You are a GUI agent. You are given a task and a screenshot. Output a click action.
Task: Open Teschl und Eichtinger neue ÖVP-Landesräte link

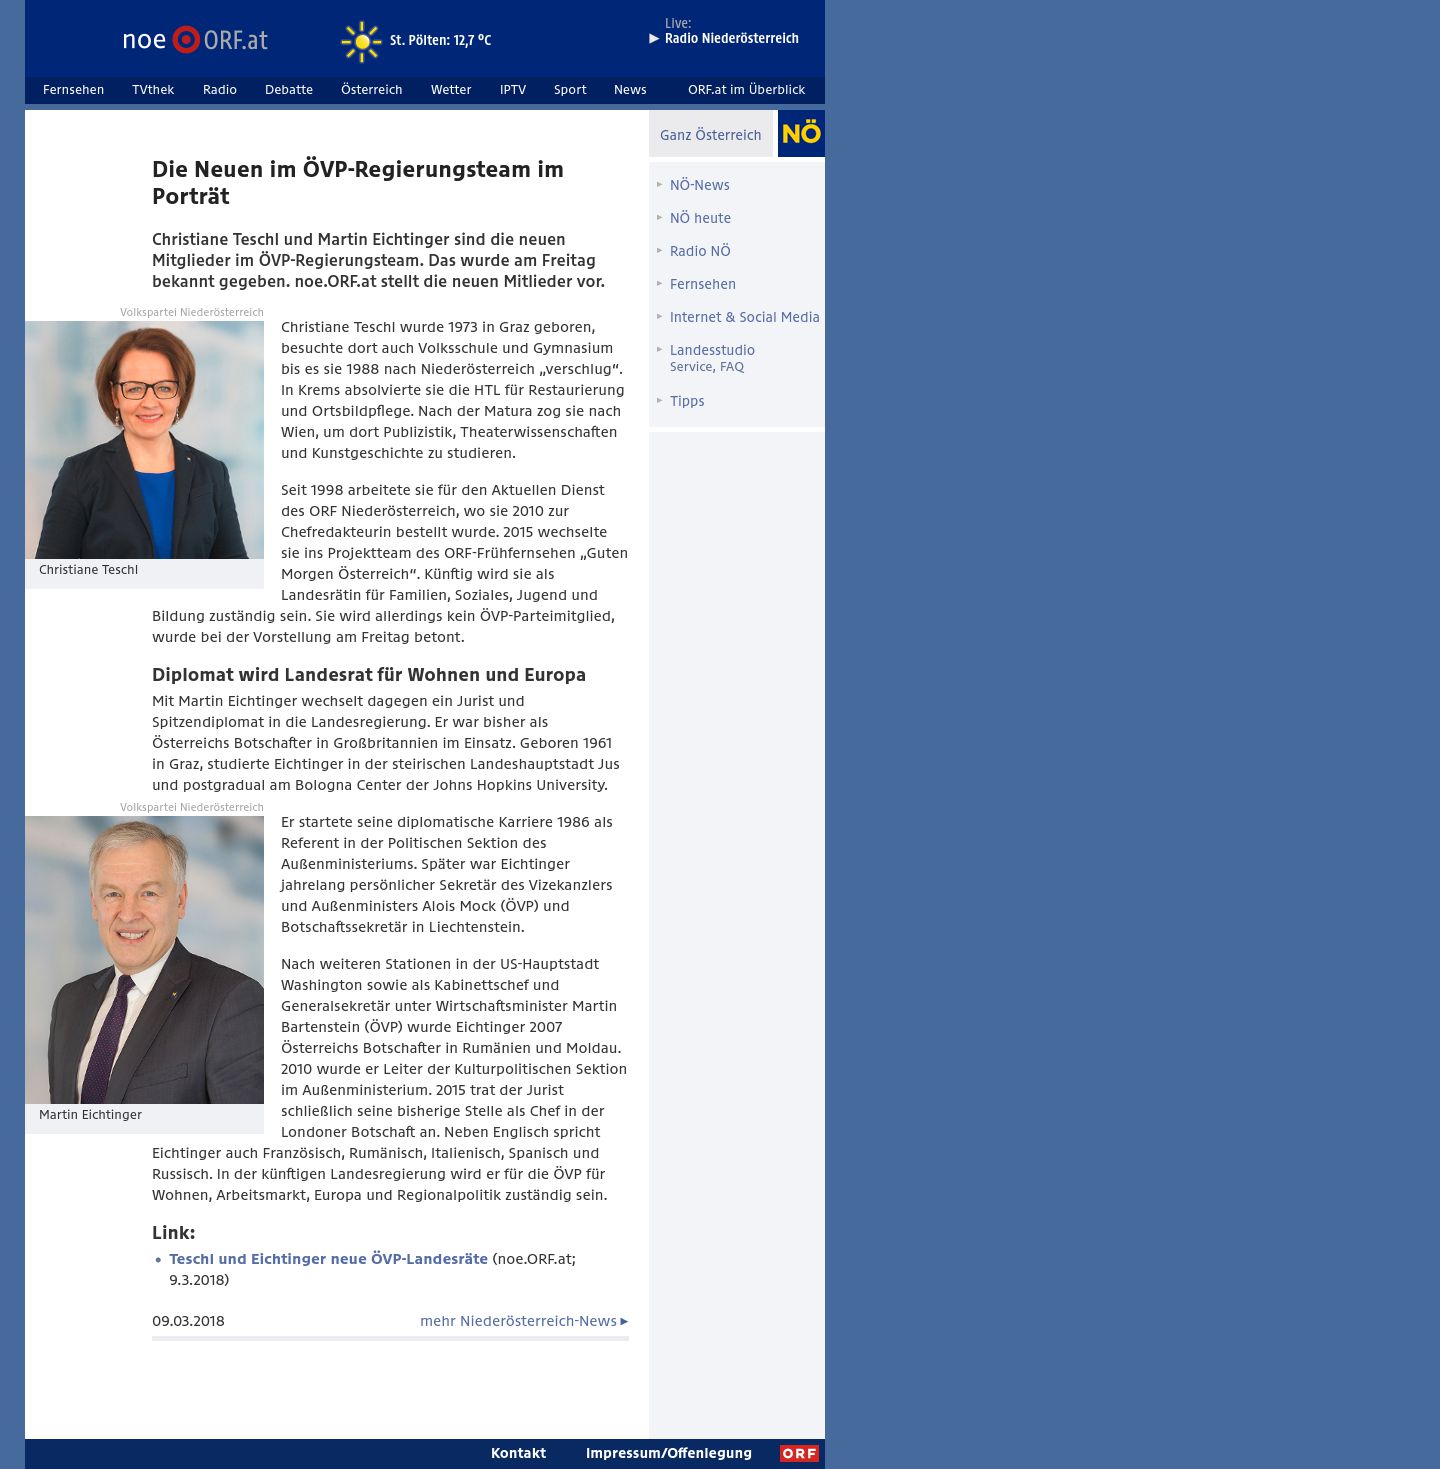(x=328, y=1259)
